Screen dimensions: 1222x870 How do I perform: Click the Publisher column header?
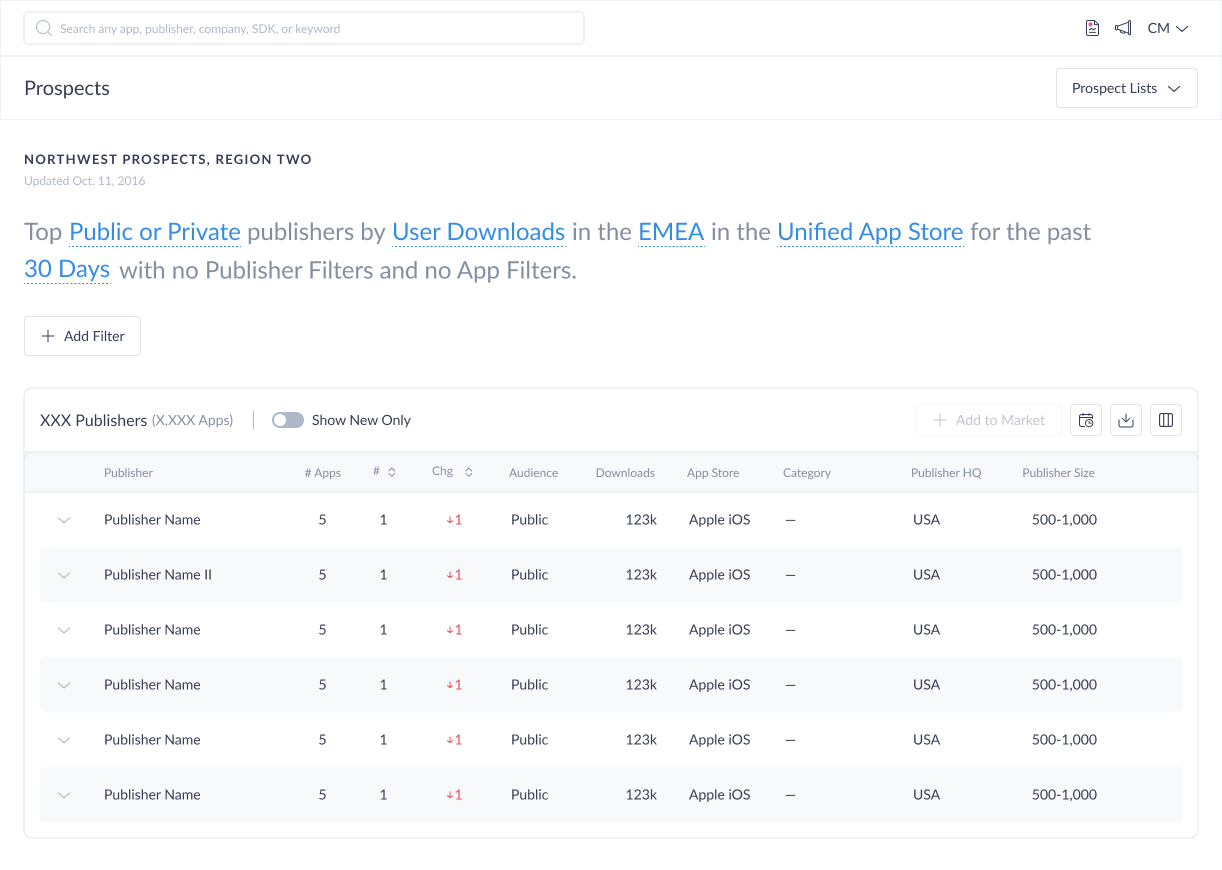(128, 473)
